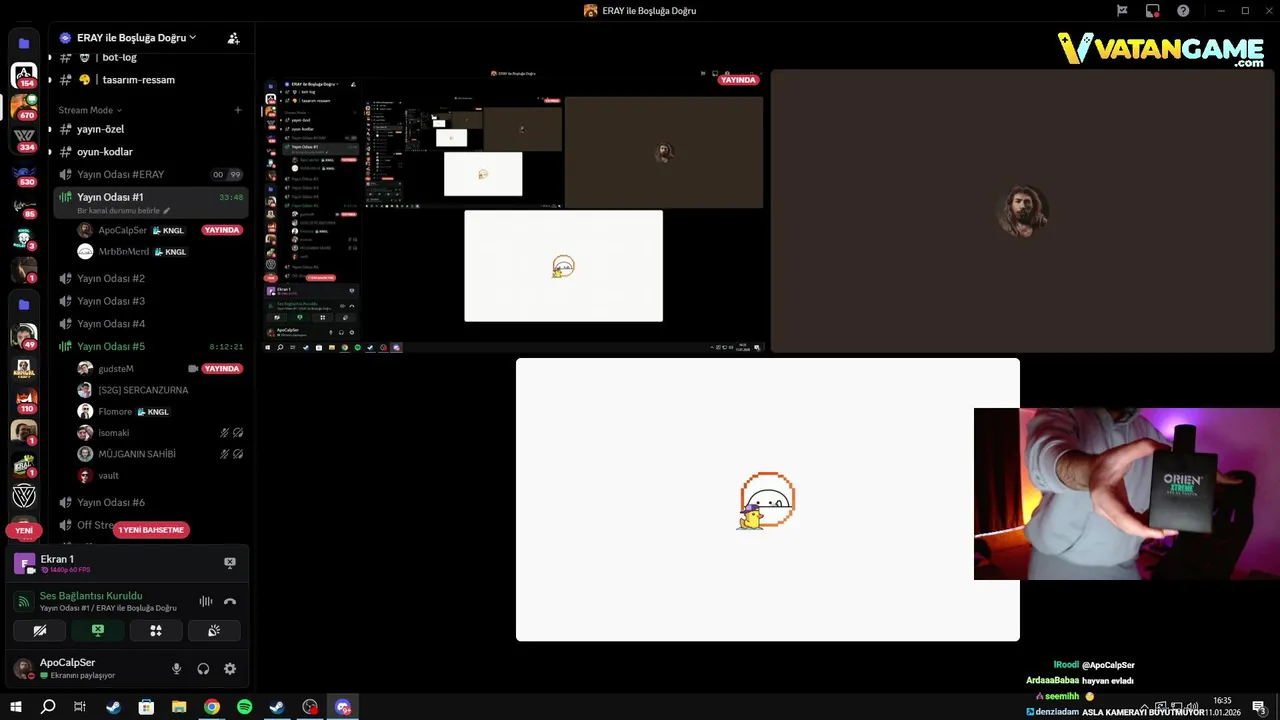Open server icon with badge 154
The height and width of the screenshot is (720, 1280).
[x=24, y=75]
